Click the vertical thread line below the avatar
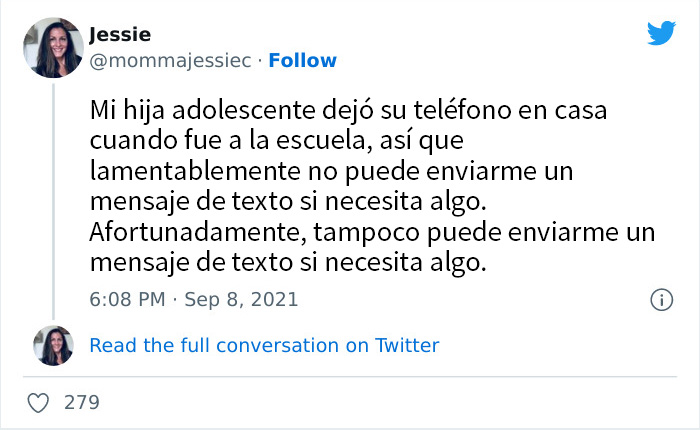This screenshot has width=700, height=430. (53, 200)
